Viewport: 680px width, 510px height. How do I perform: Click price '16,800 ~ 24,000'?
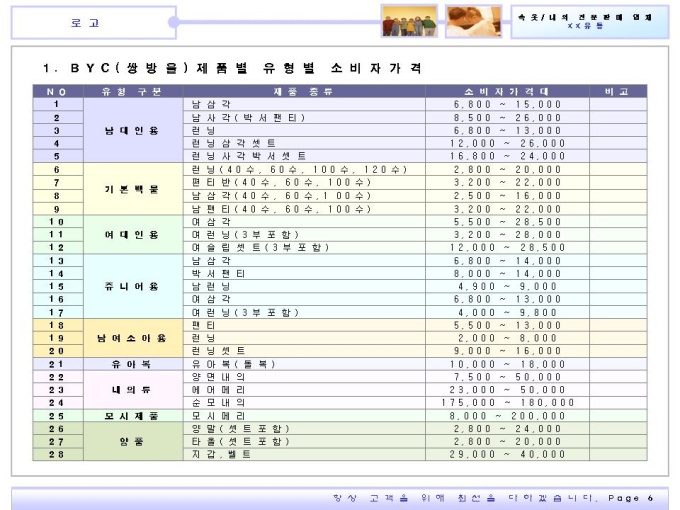tap(507, 156)
